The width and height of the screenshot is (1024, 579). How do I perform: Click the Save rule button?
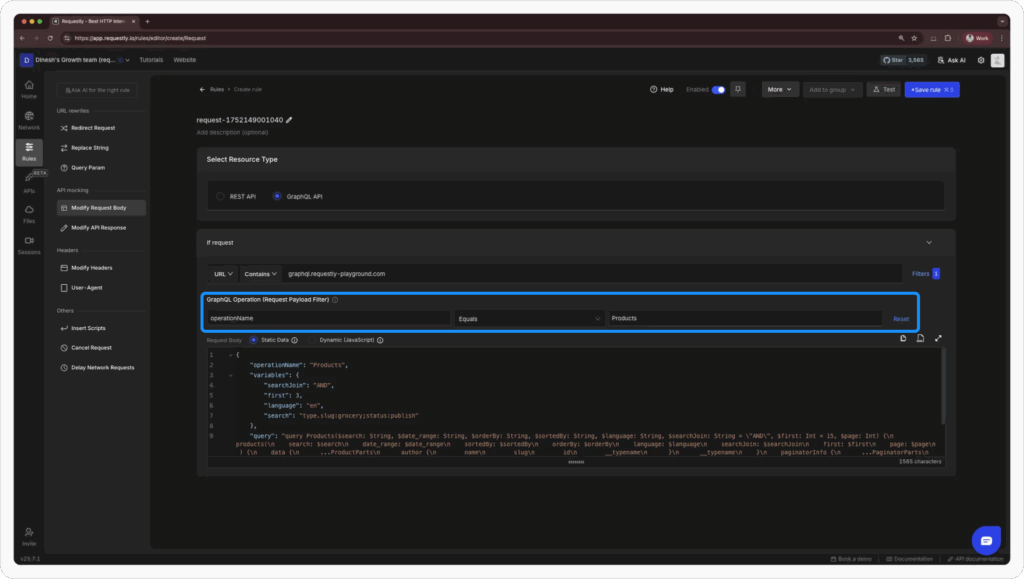[x=932, y=89]
